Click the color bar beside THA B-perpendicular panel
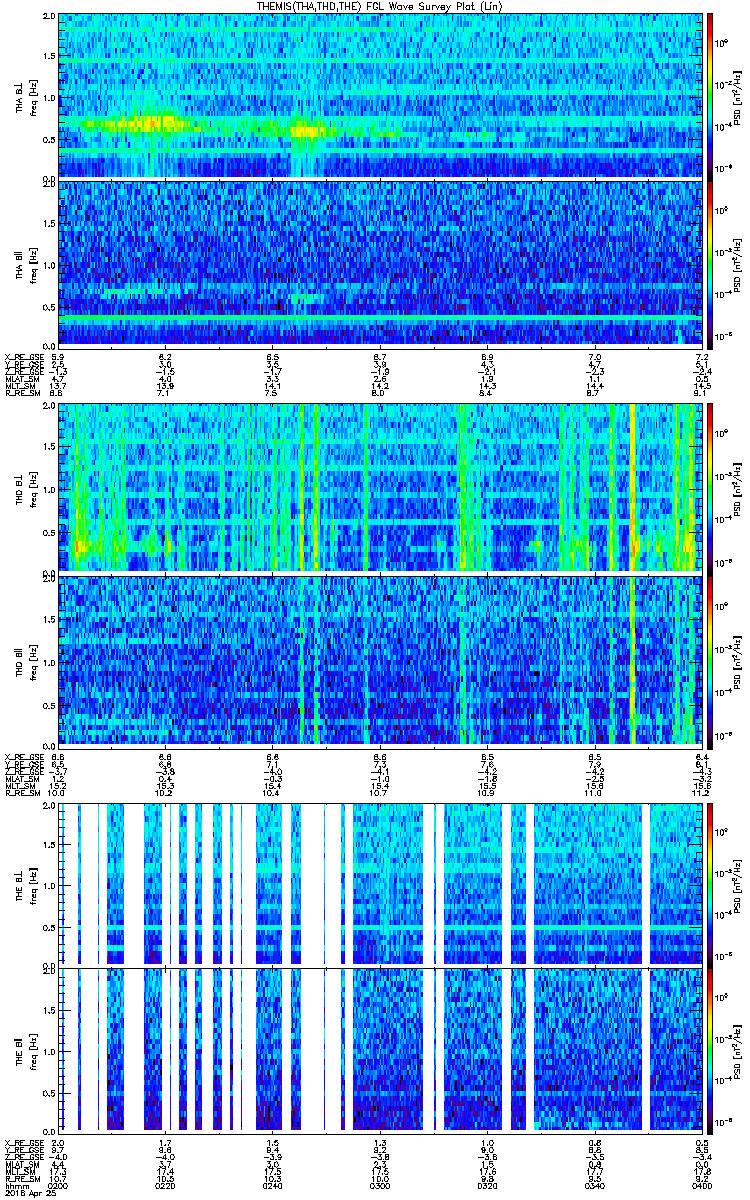Image resolution: width=750 pixels, height=1200 pixels. coord(710,95)
